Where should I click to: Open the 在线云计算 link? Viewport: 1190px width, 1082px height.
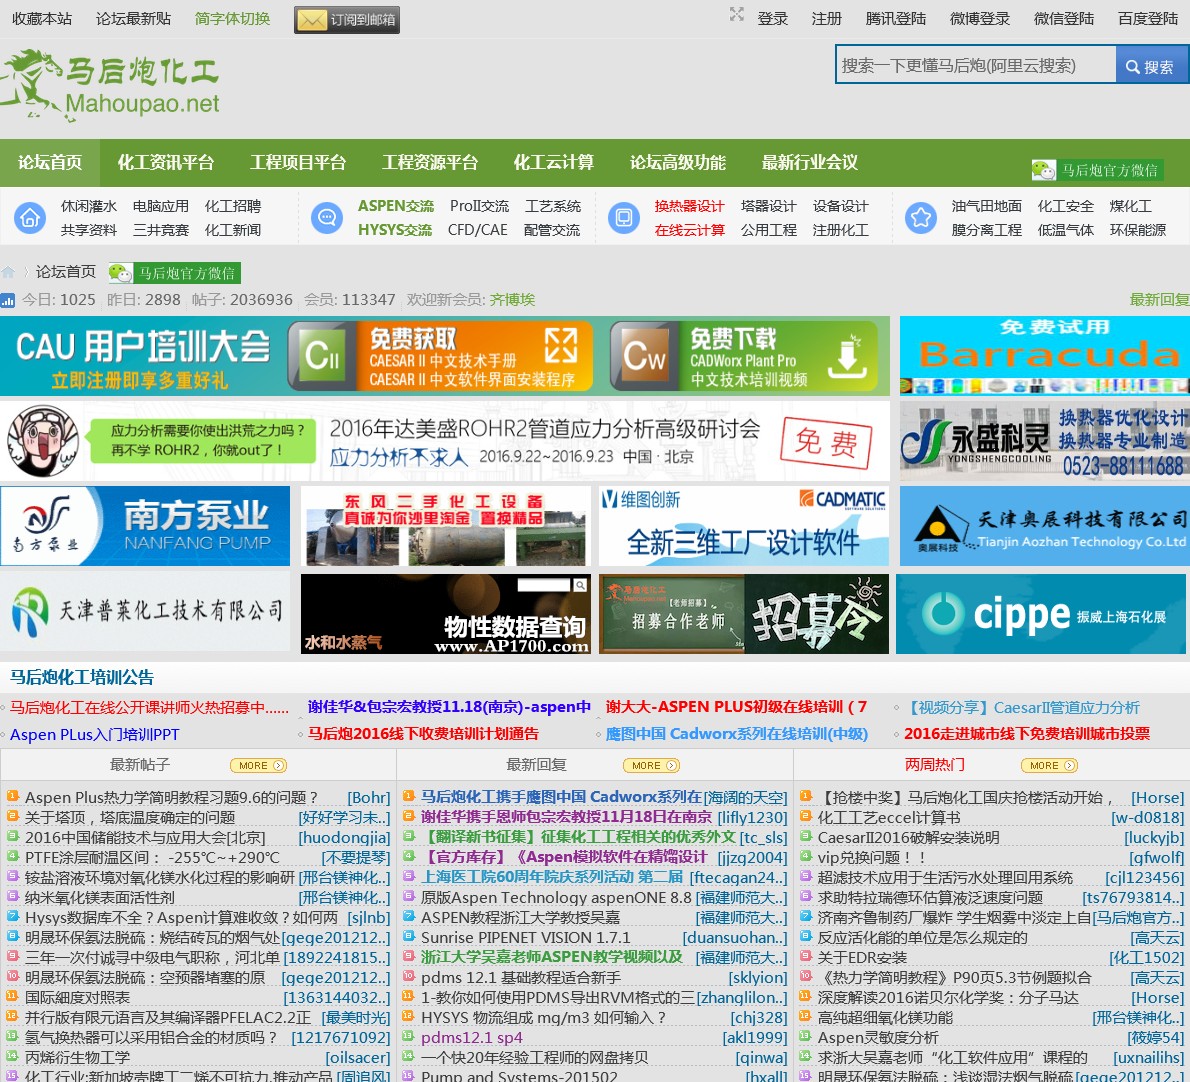coord(689,229)
